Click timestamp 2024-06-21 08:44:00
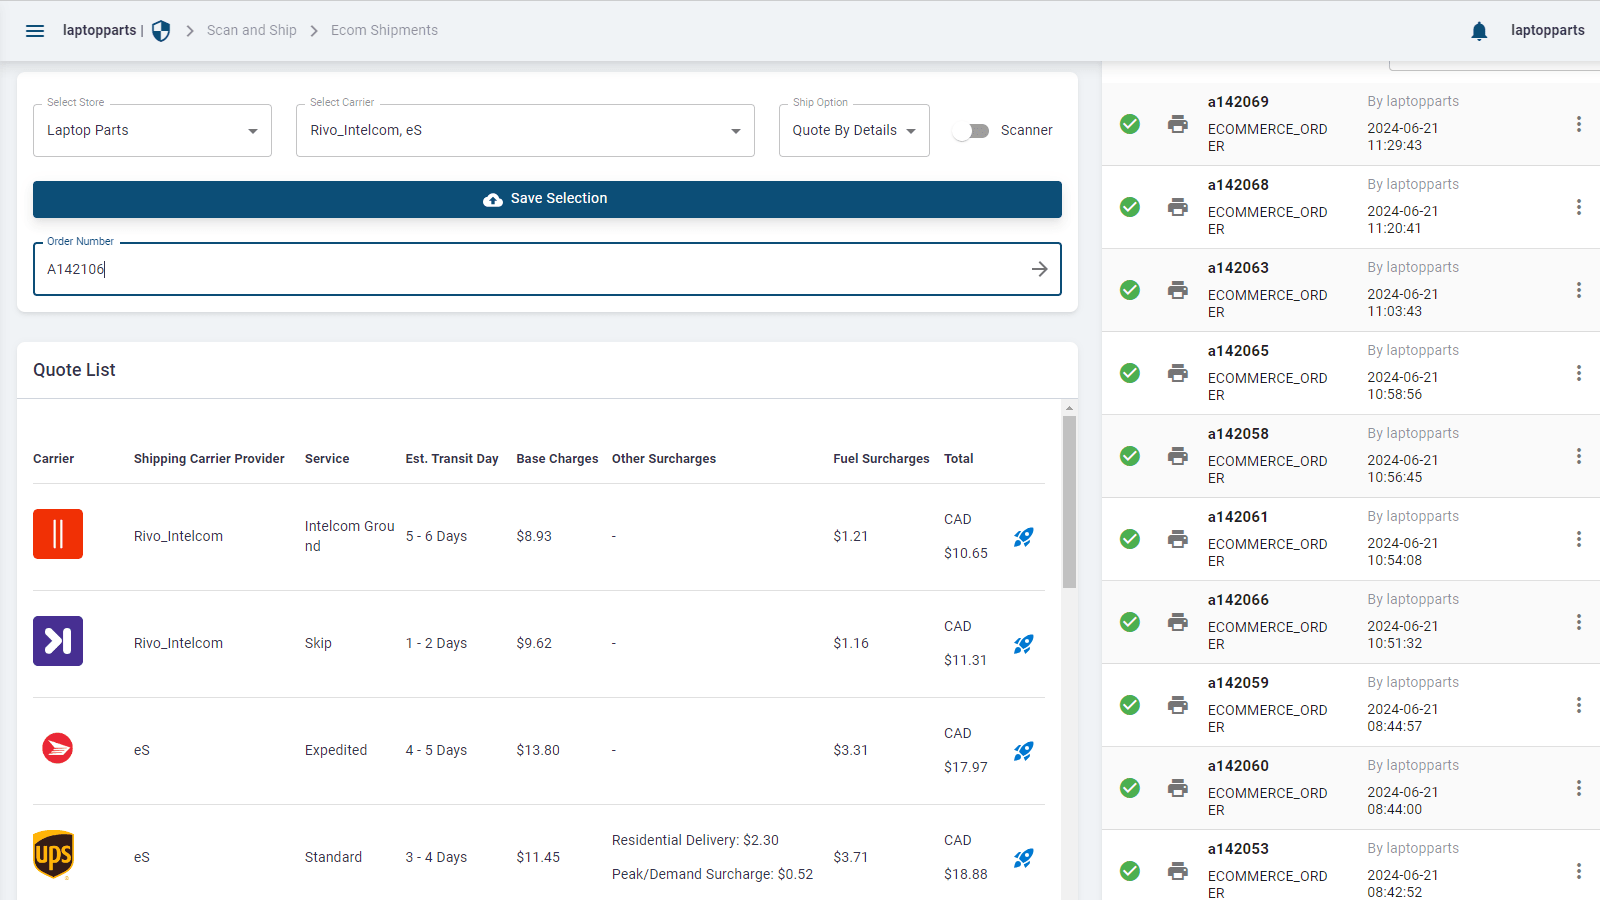Screen dimensions: 1600x900 pos(1403,801)
